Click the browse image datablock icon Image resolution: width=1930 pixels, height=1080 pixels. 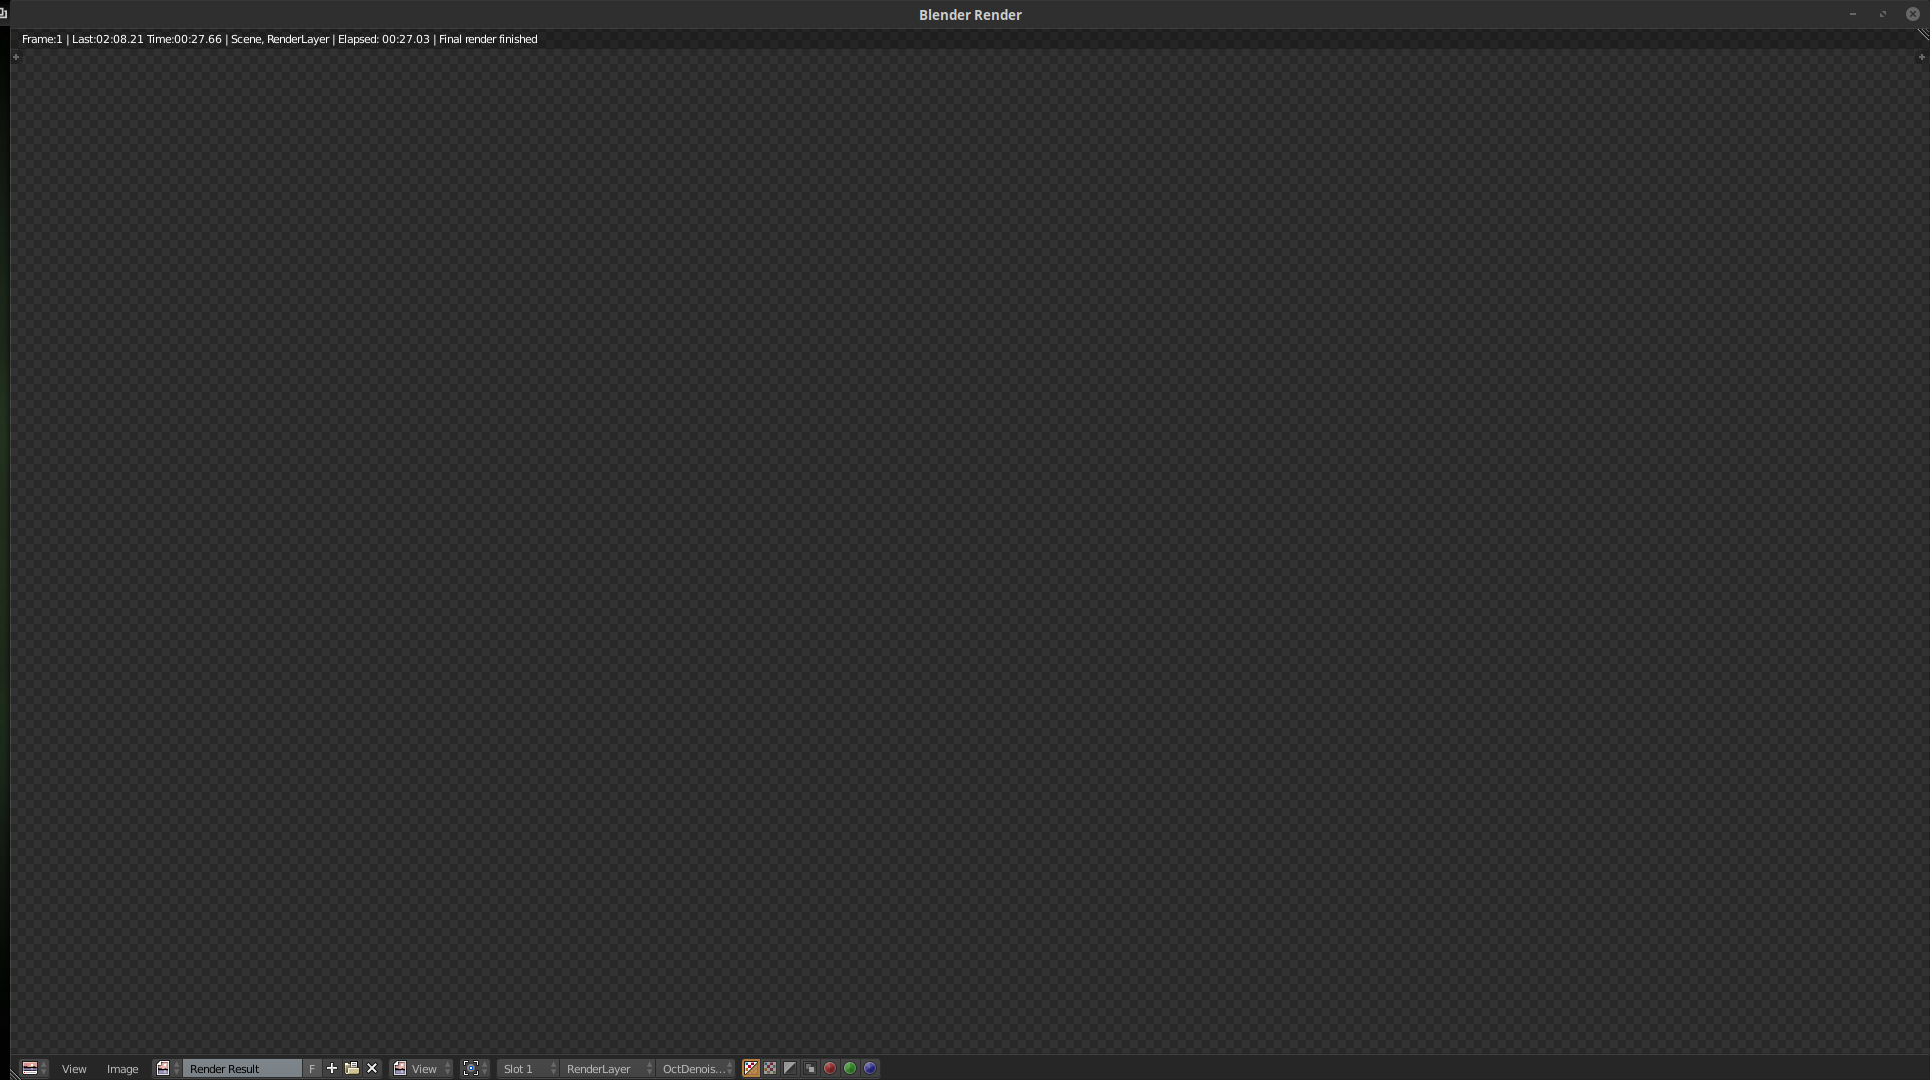click(166, 1068)
